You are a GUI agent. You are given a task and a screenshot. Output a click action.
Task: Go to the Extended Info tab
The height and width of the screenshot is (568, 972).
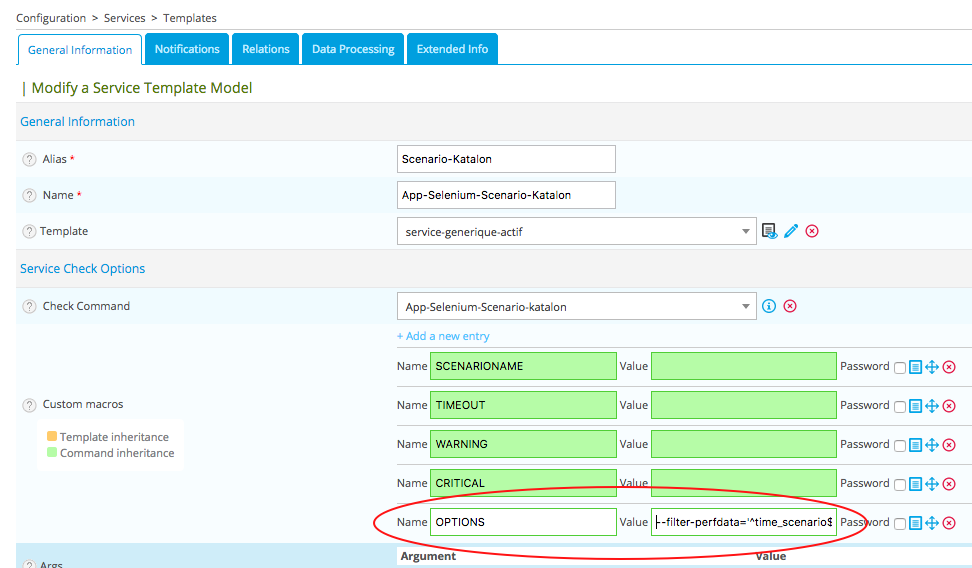coord(452,49)
